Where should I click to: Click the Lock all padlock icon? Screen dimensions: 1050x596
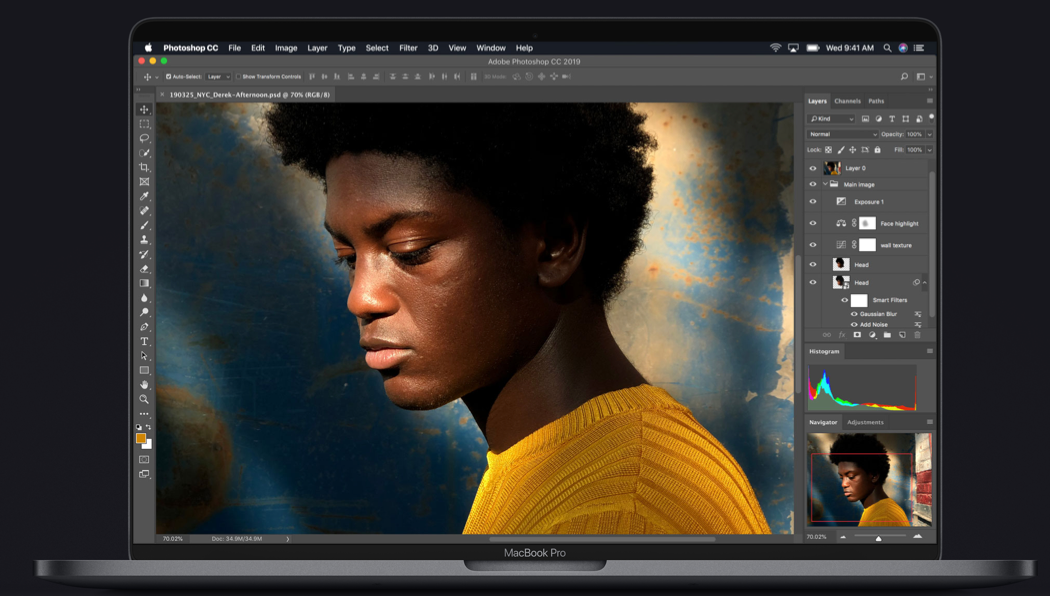click(x=877, y=150)
